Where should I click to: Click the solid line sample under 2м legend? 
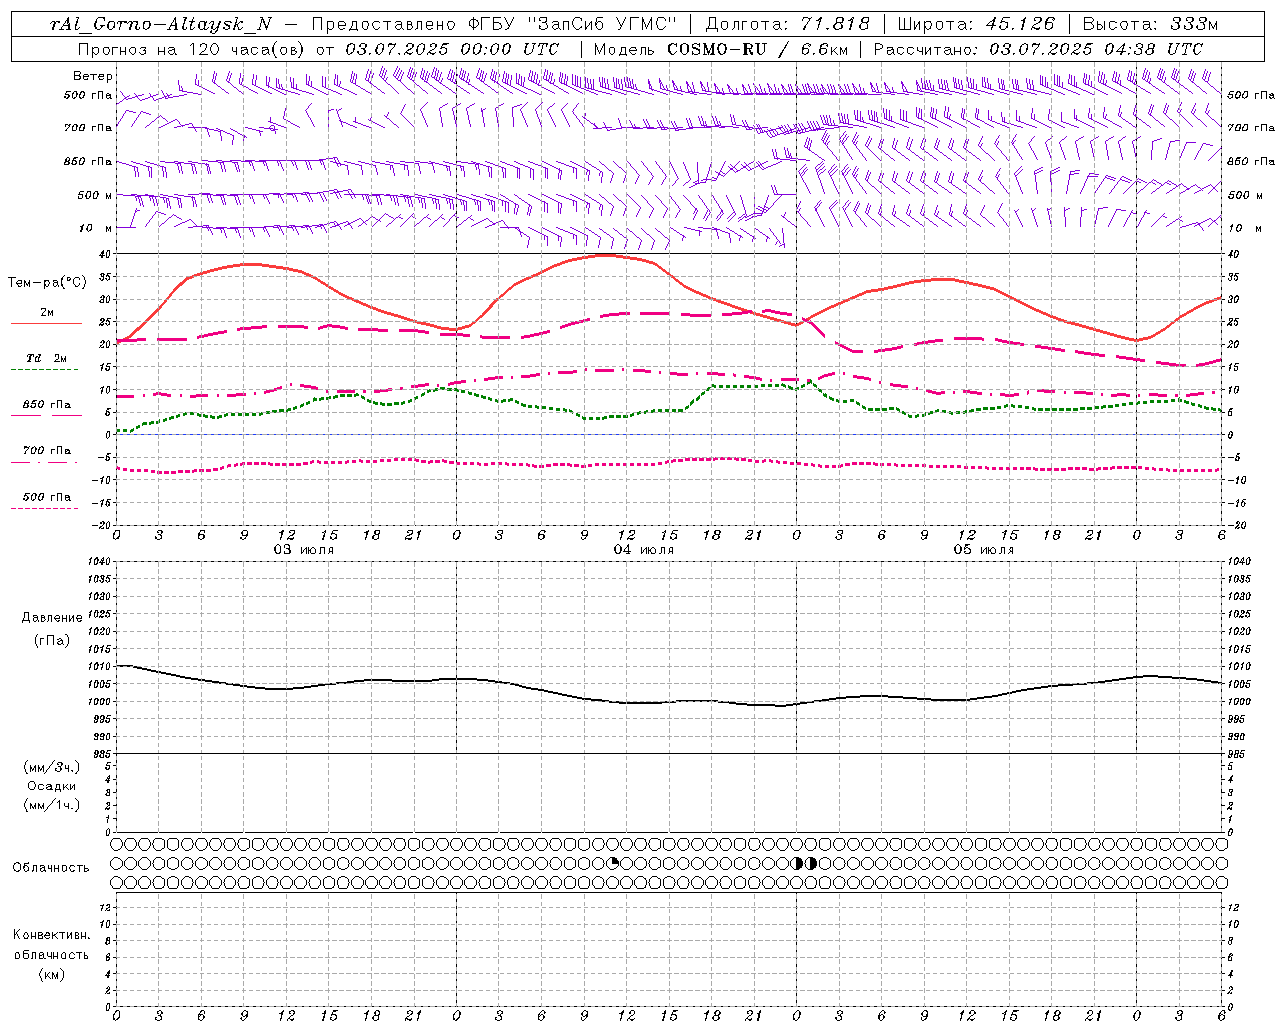point(46,324)
